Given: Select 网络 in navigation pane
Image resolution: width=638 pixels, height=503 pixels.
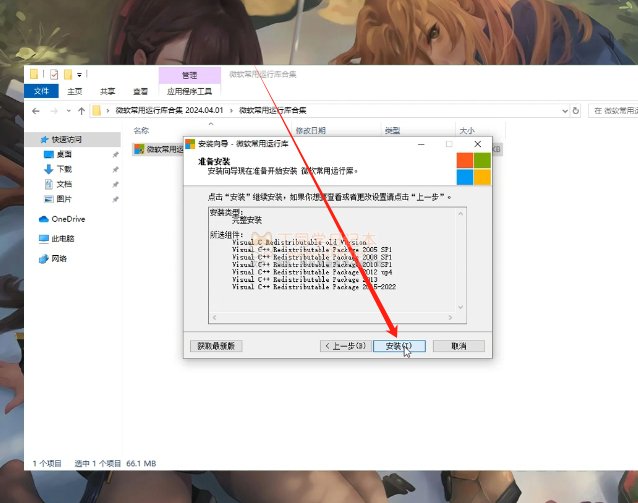Looking at the screenshot, I should click(59, 258).
